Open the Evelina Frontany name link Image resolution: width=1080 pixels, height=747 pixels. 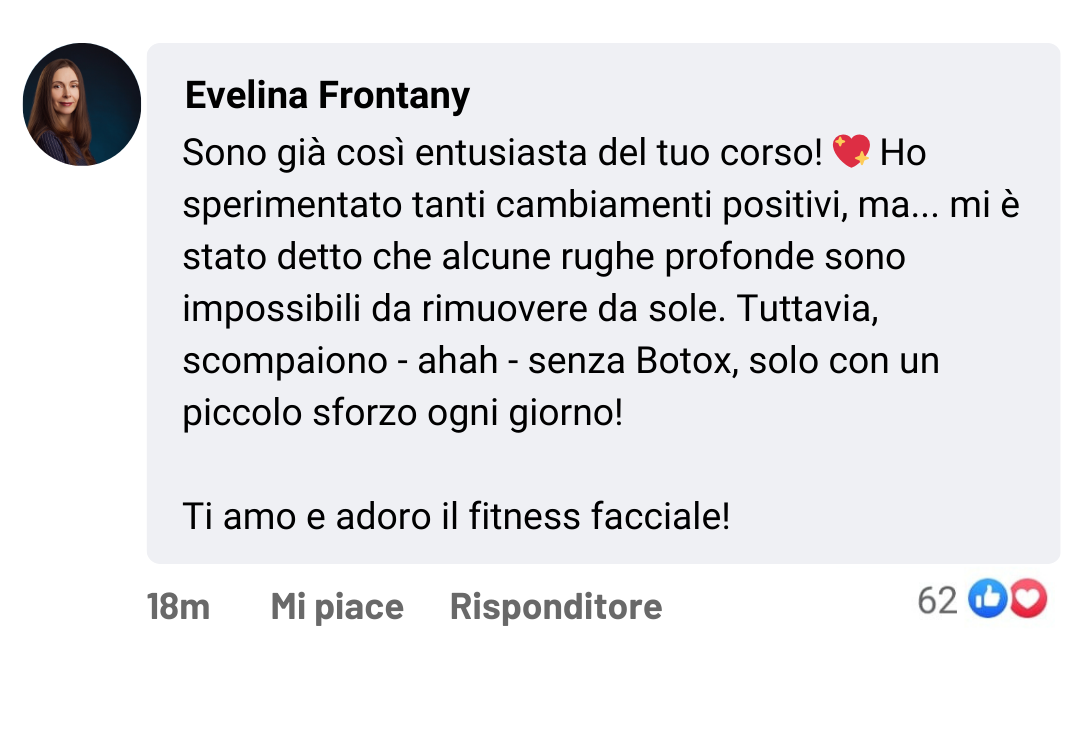coord(327,96)
